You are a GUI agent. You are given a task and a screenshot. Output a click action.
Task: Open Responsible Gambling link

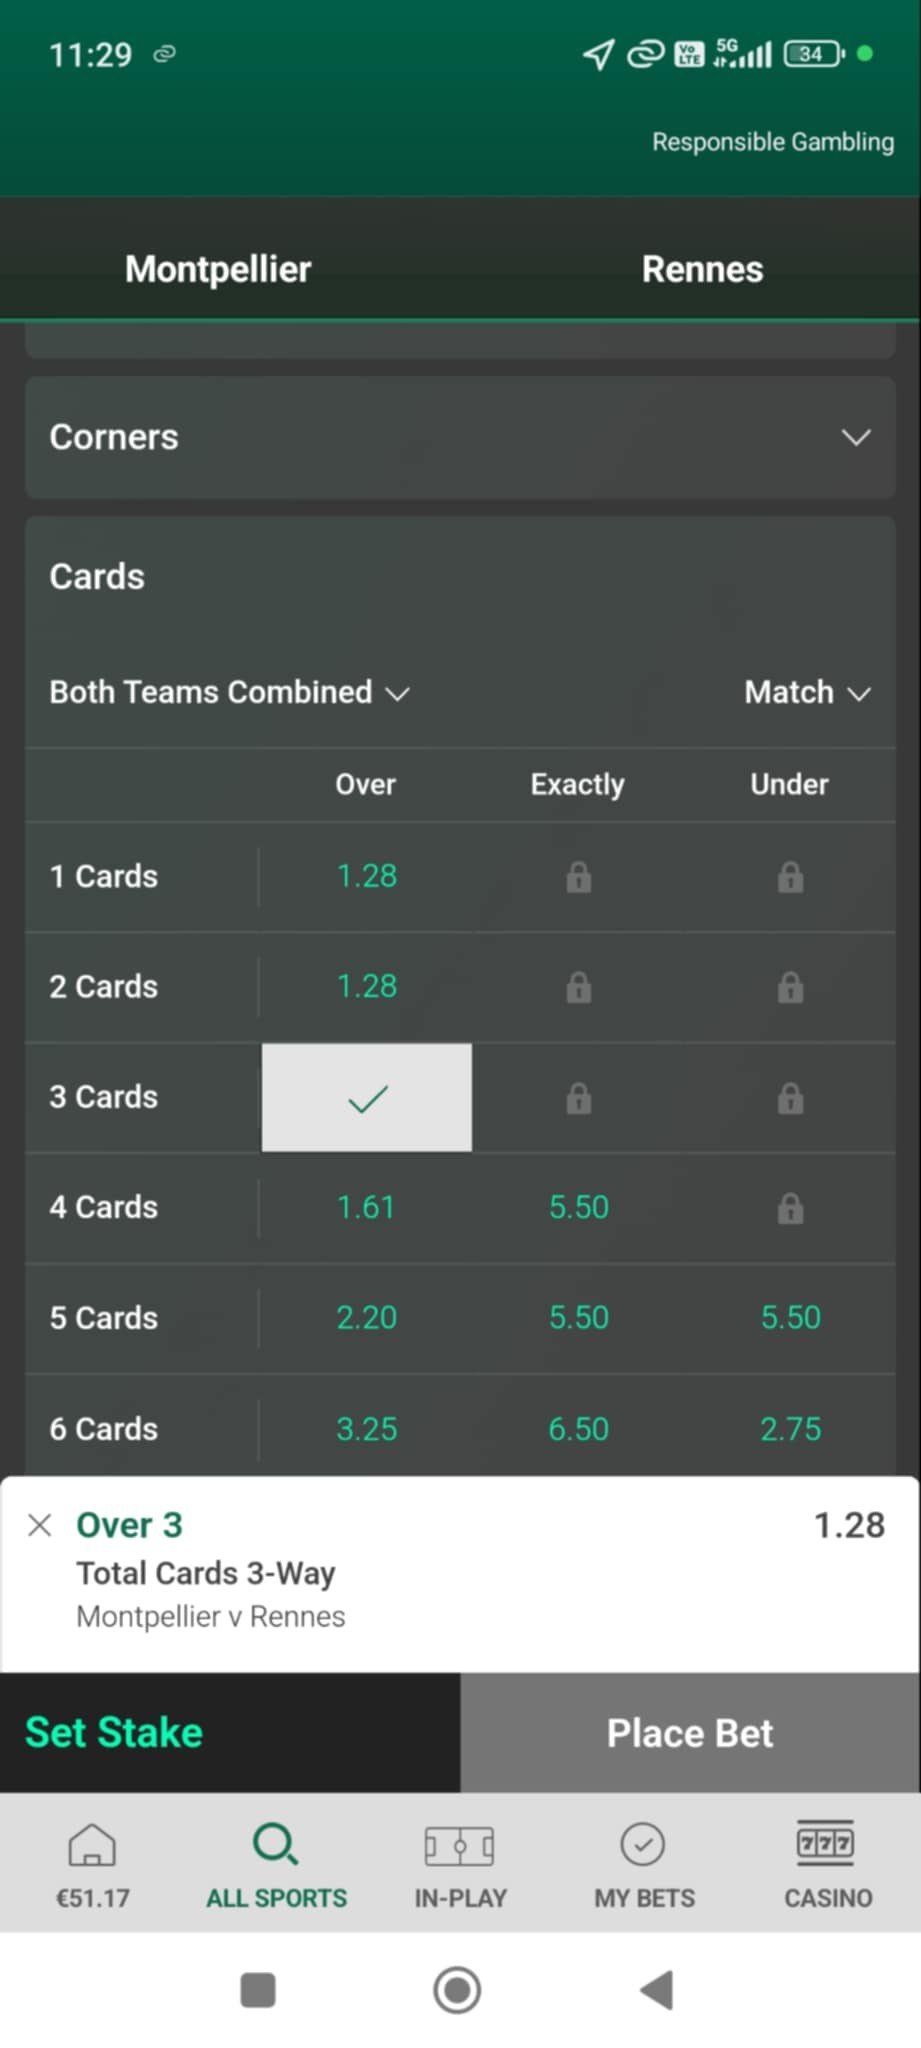[x=773, y=142]
